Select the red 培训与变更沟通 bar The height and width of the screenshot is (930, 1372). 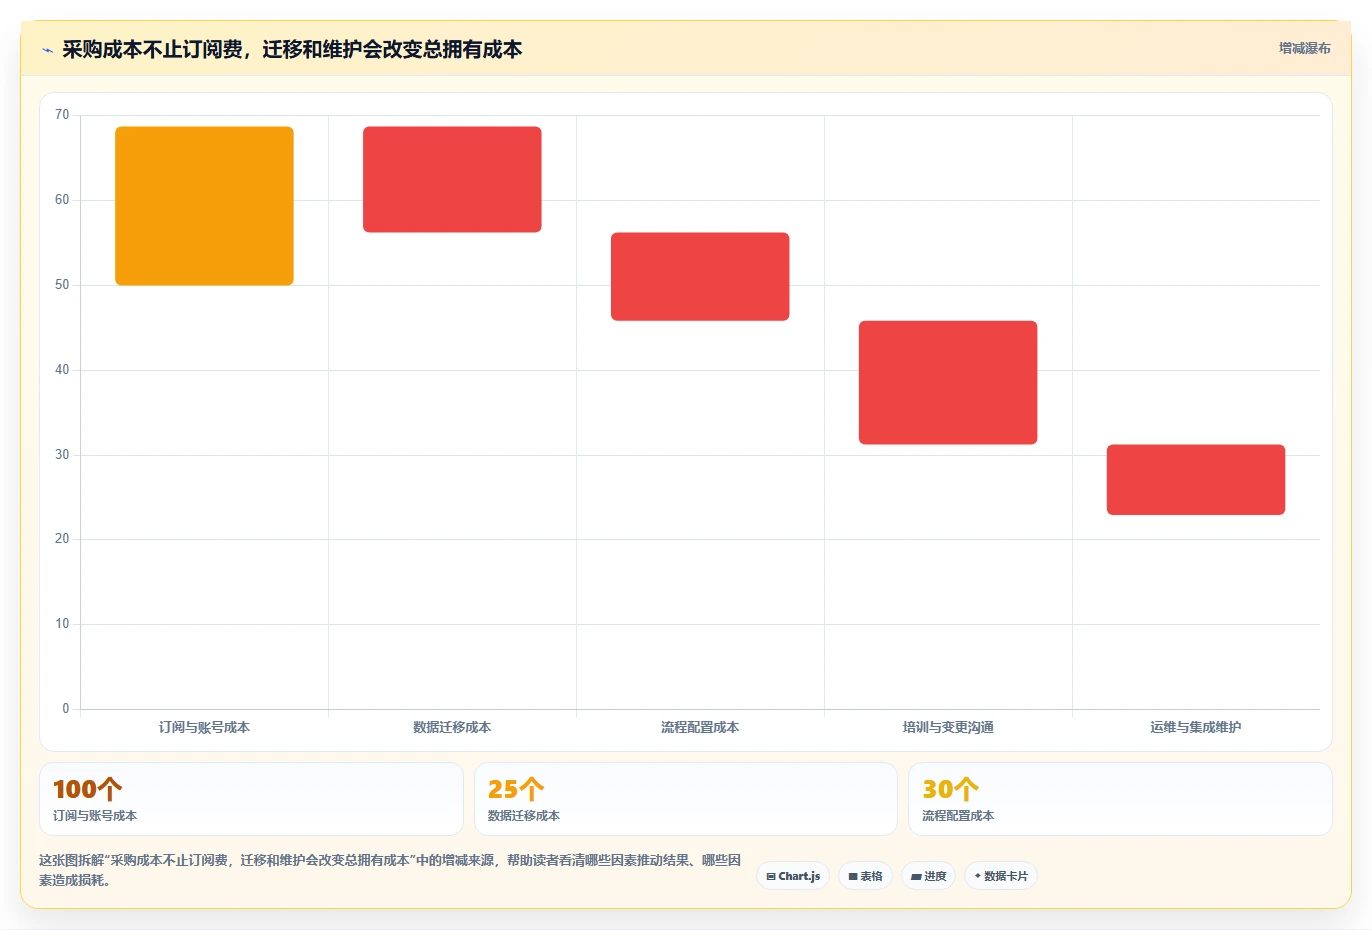948,382
